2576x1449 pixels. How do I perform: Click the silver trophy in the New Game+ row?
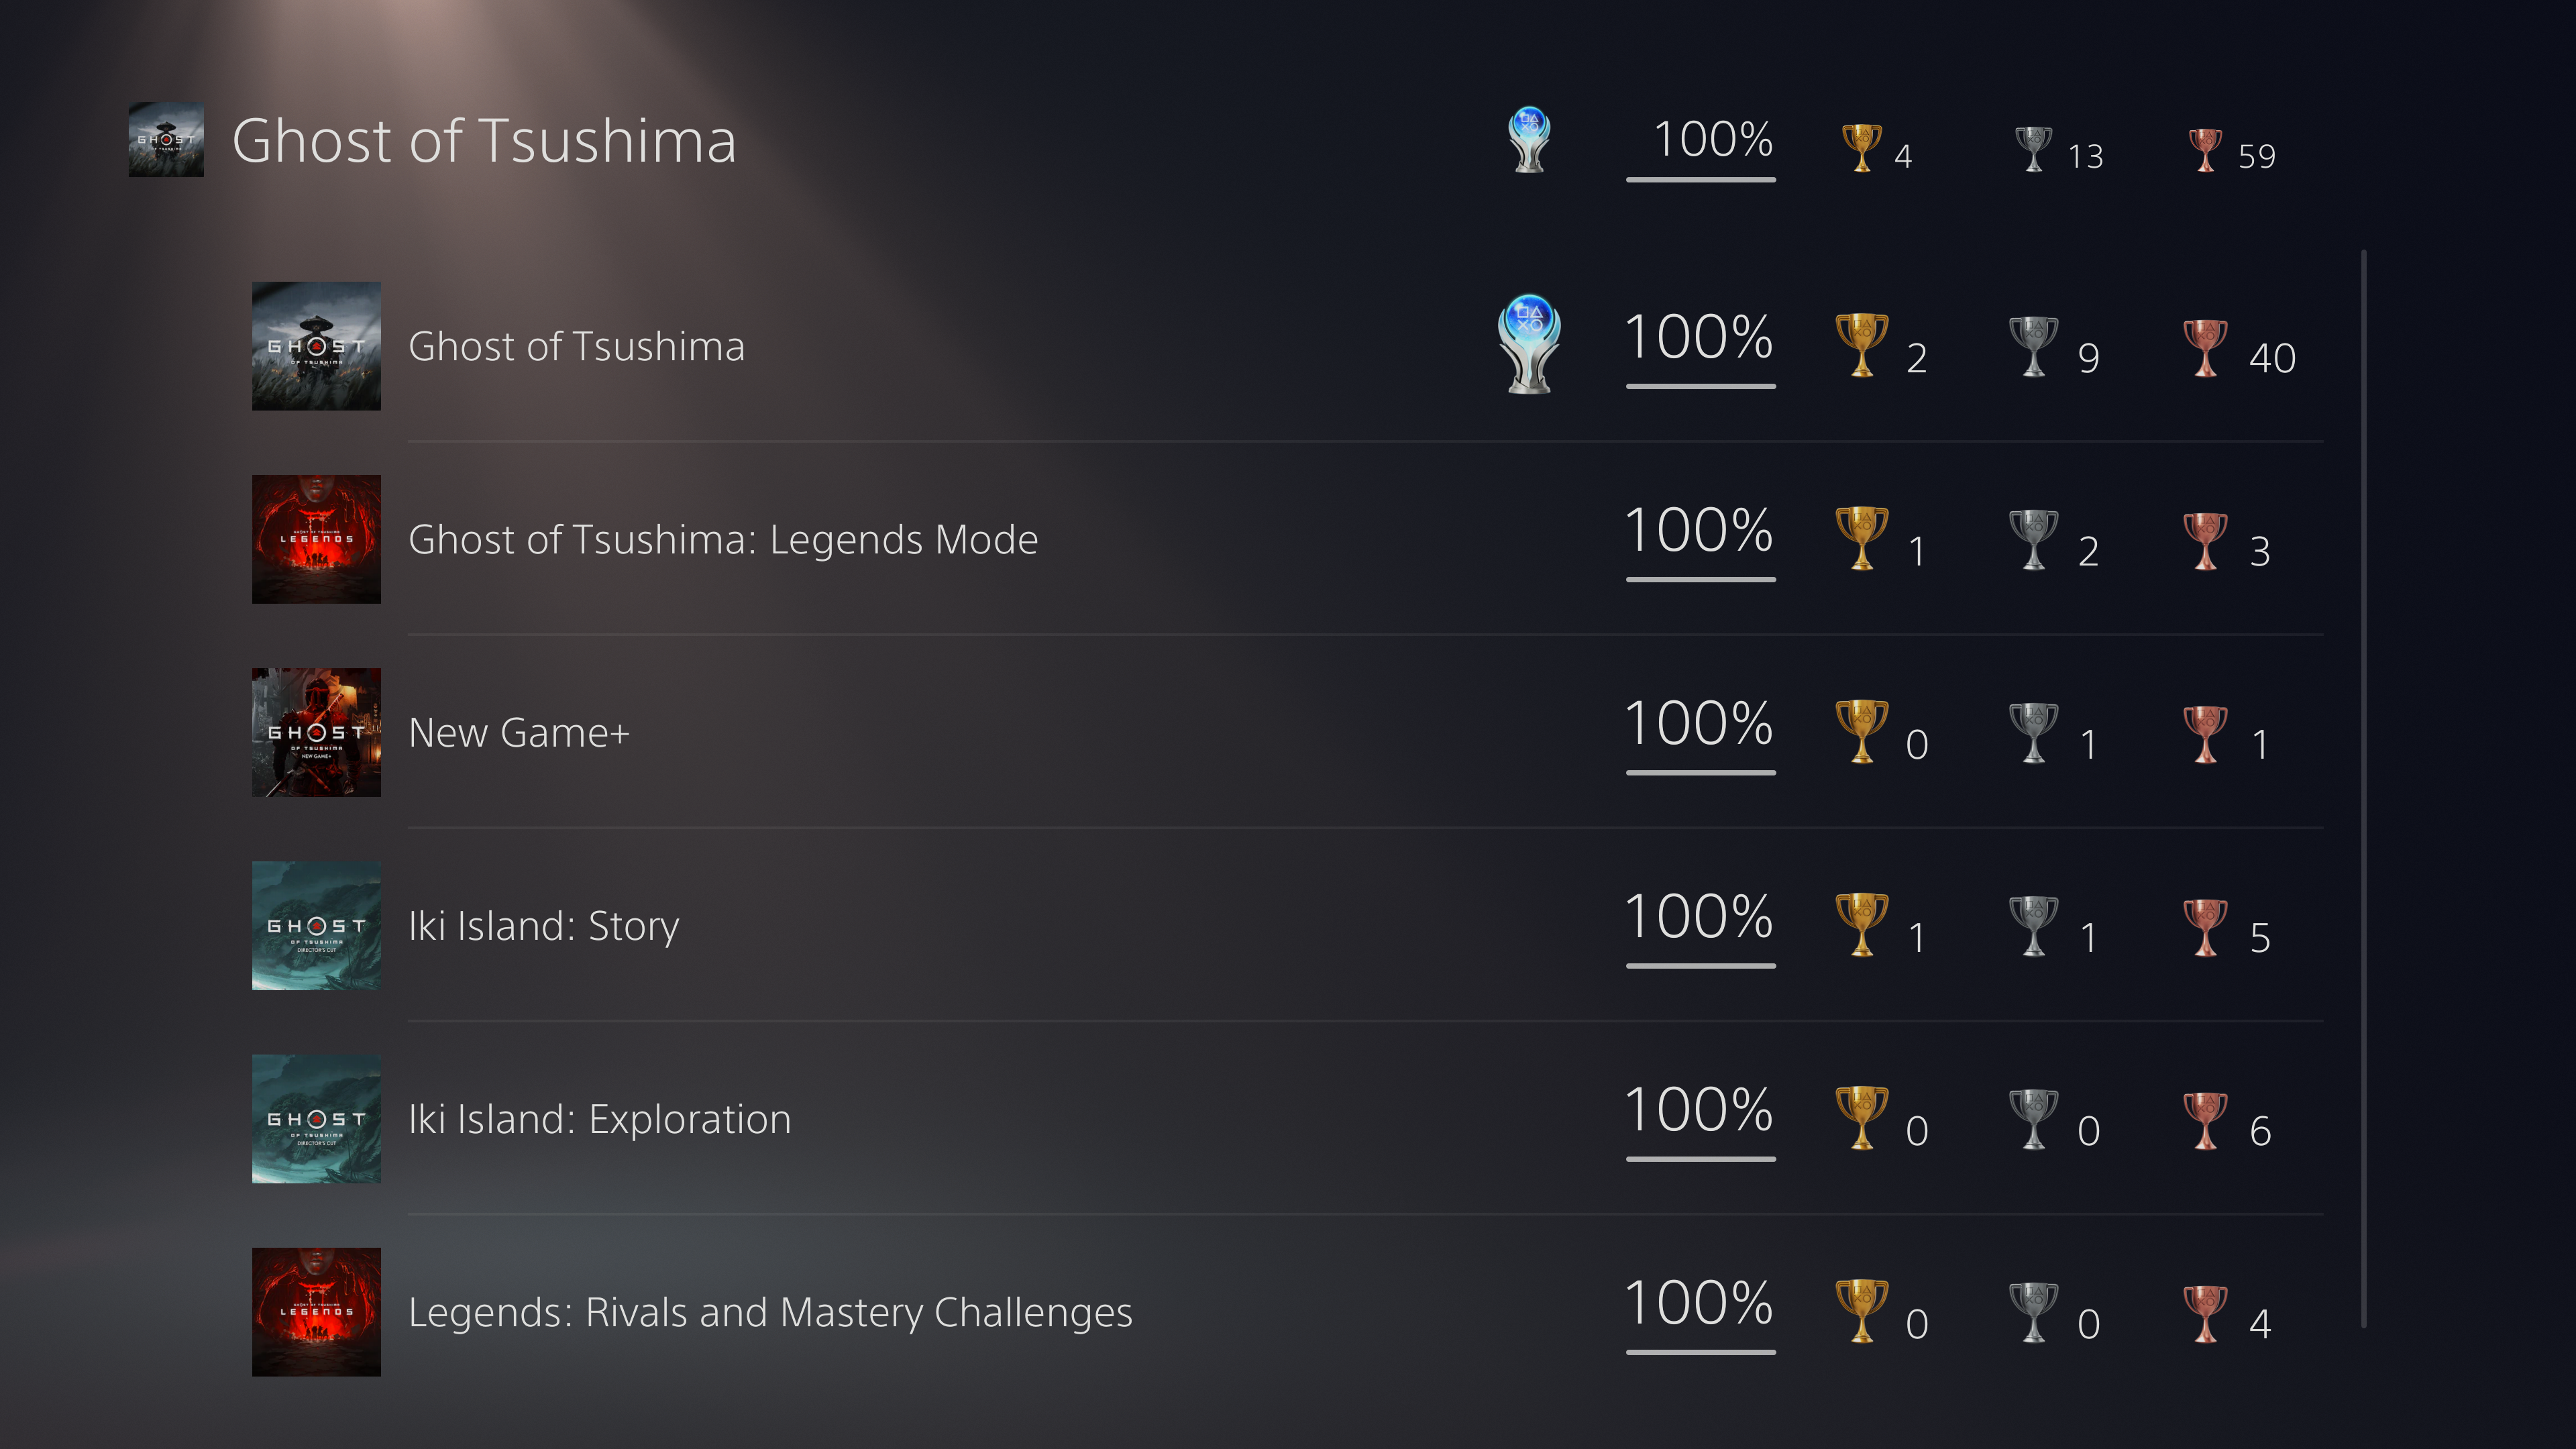coord(2033,732)
